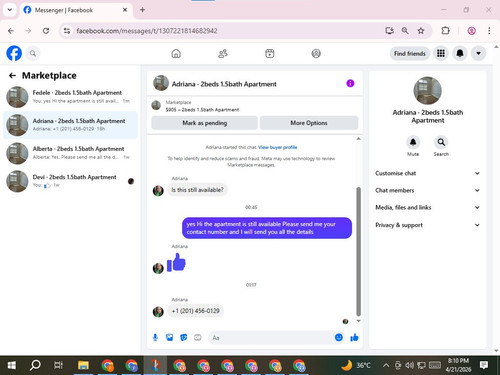Click browser Back arrow
This screenshot has width=500, height=375.
(11, 31)
